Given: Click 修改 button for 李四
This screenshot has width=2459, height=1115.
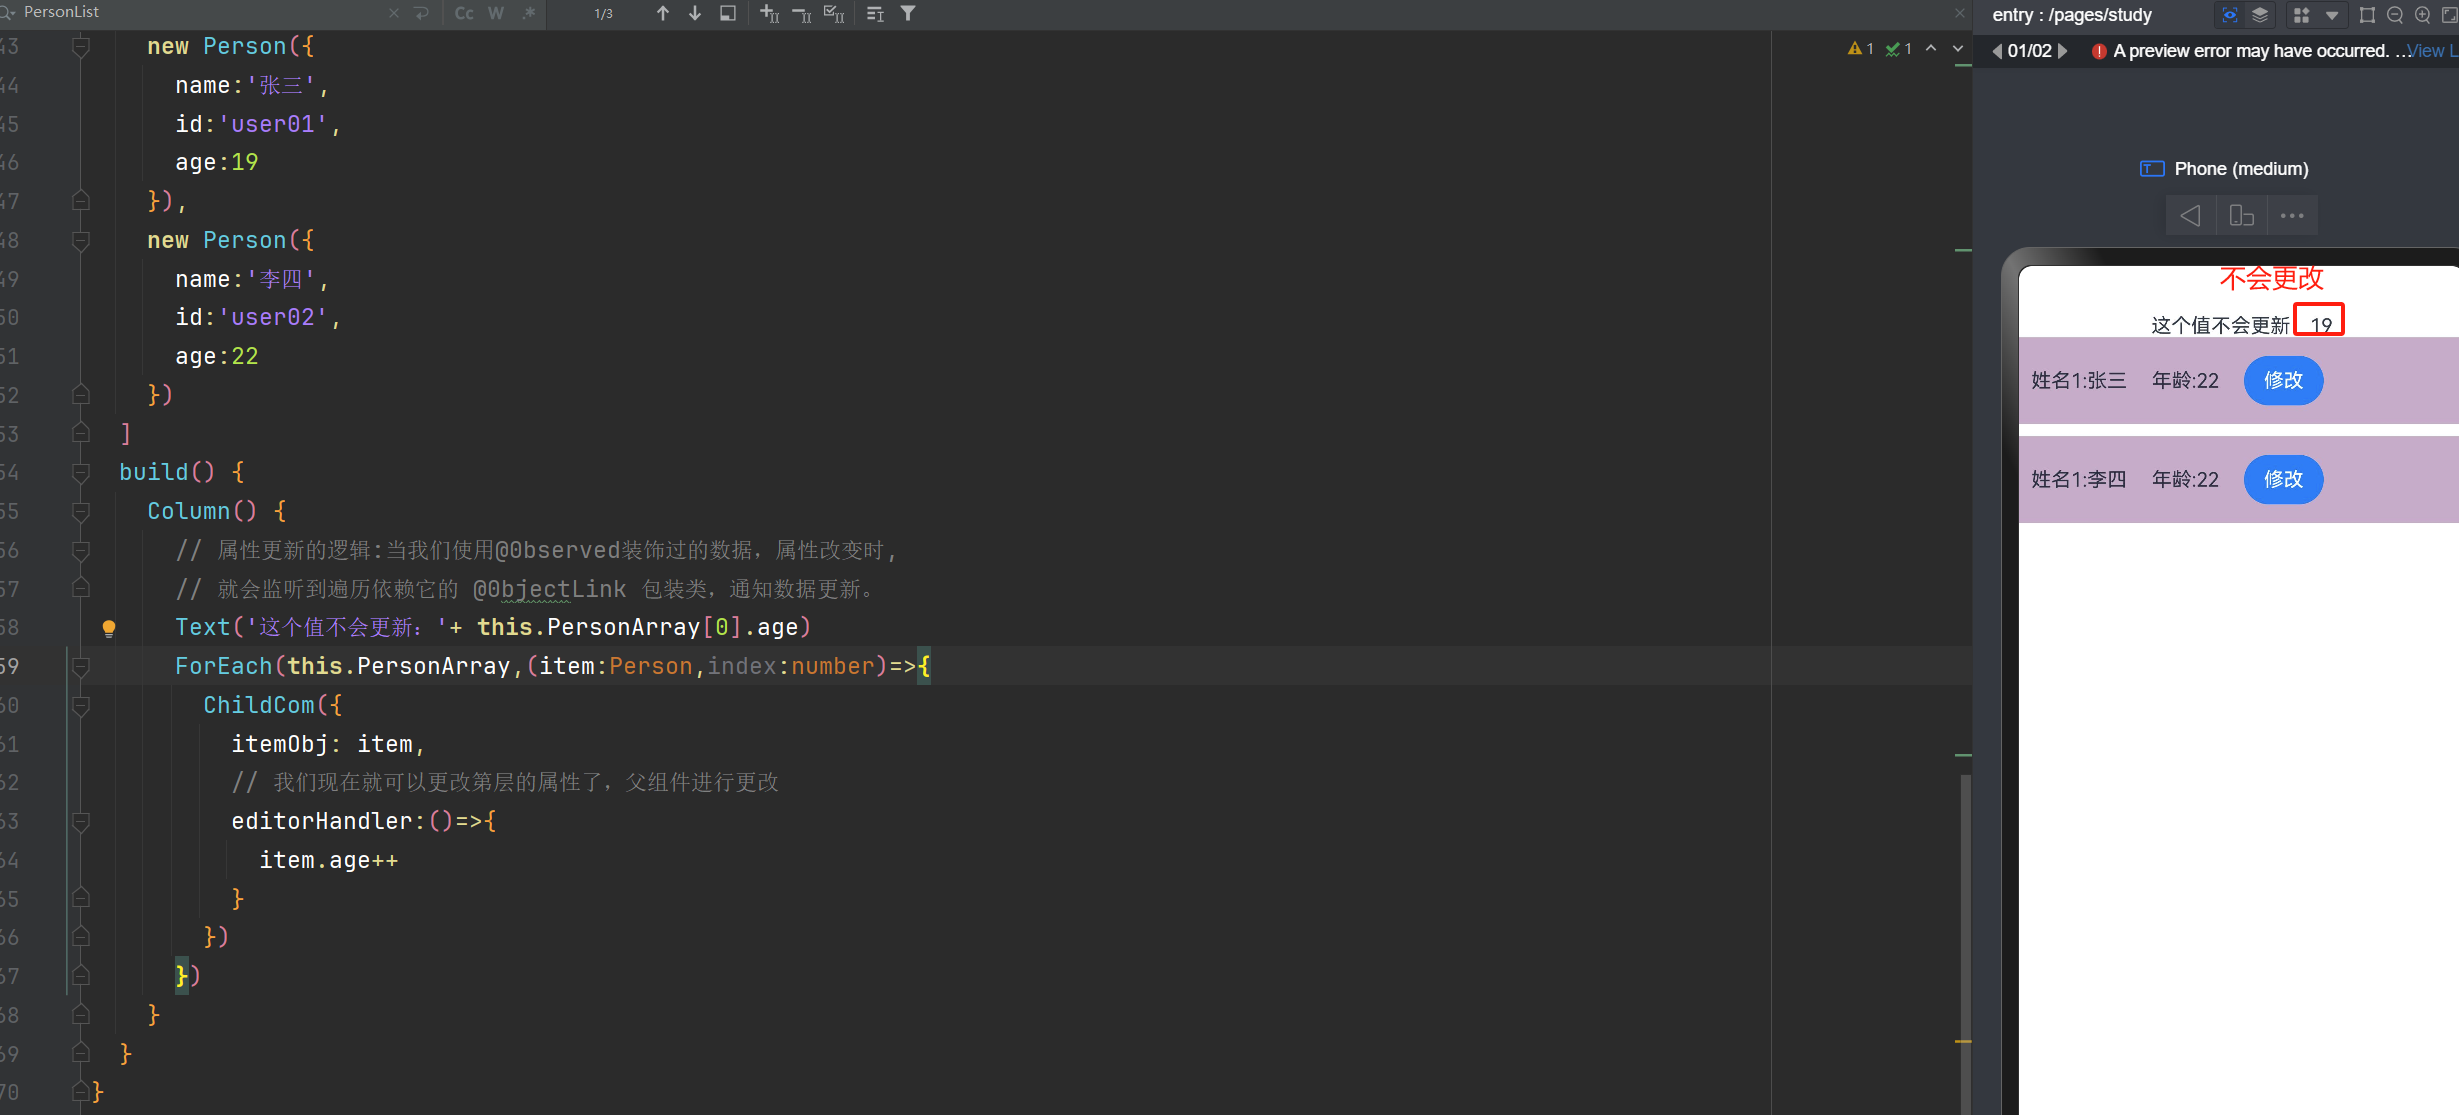Looking at the screenshot, I should coord(2283,480).
